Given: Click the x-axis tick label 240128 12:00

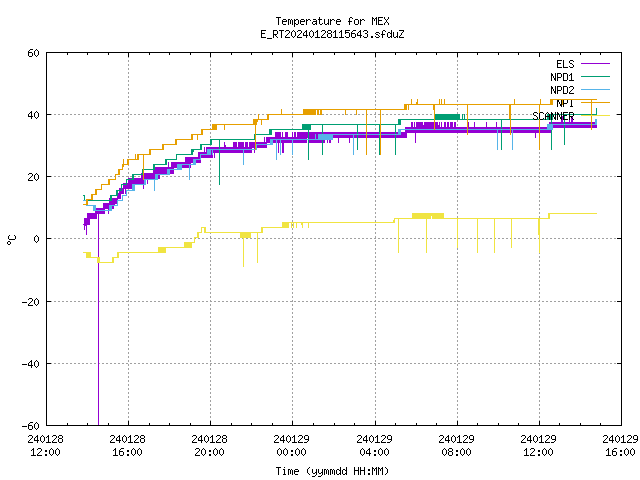Looking at the screenshot, I should pos(45,446).
